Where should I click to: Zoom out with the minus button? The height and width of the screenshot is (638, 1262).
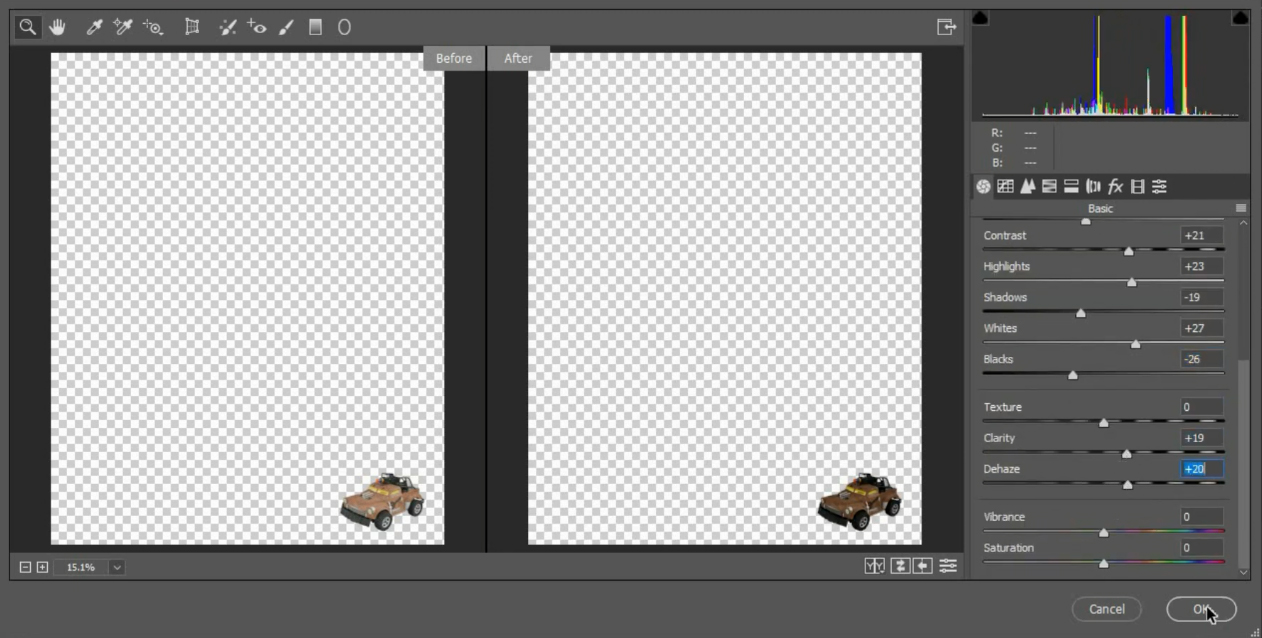[x=26, y=567]
